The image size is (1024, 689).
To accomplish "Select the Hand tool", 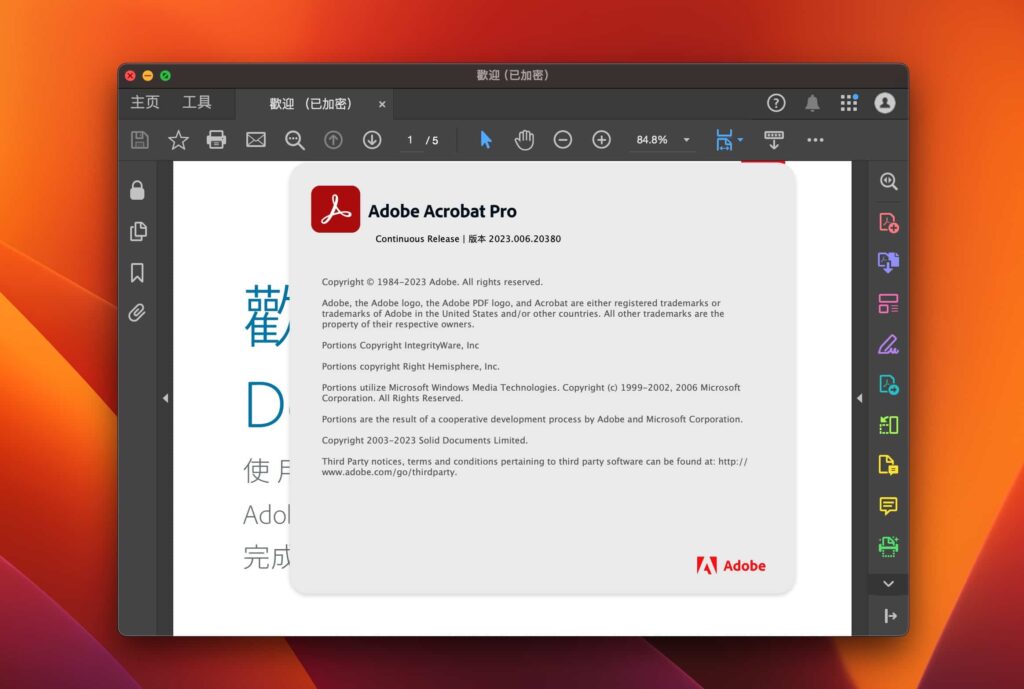I will [x=524, y=139].
